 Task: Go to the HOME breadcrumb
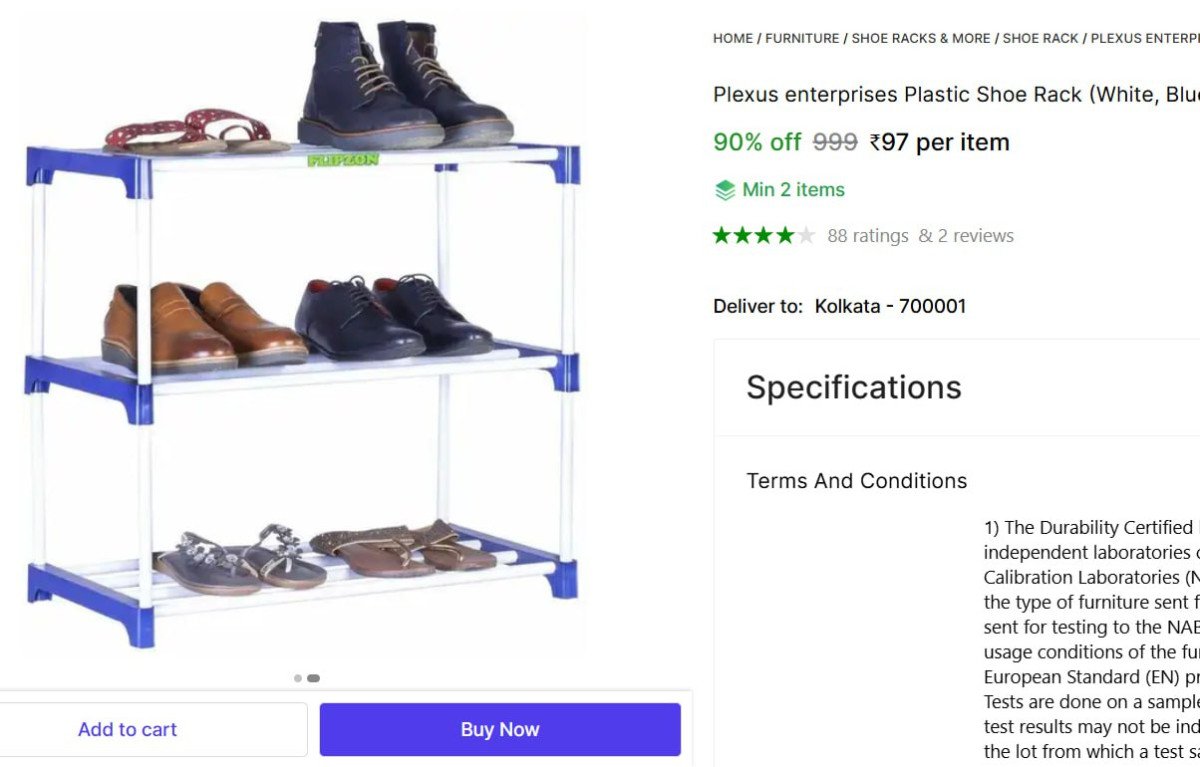733,38
